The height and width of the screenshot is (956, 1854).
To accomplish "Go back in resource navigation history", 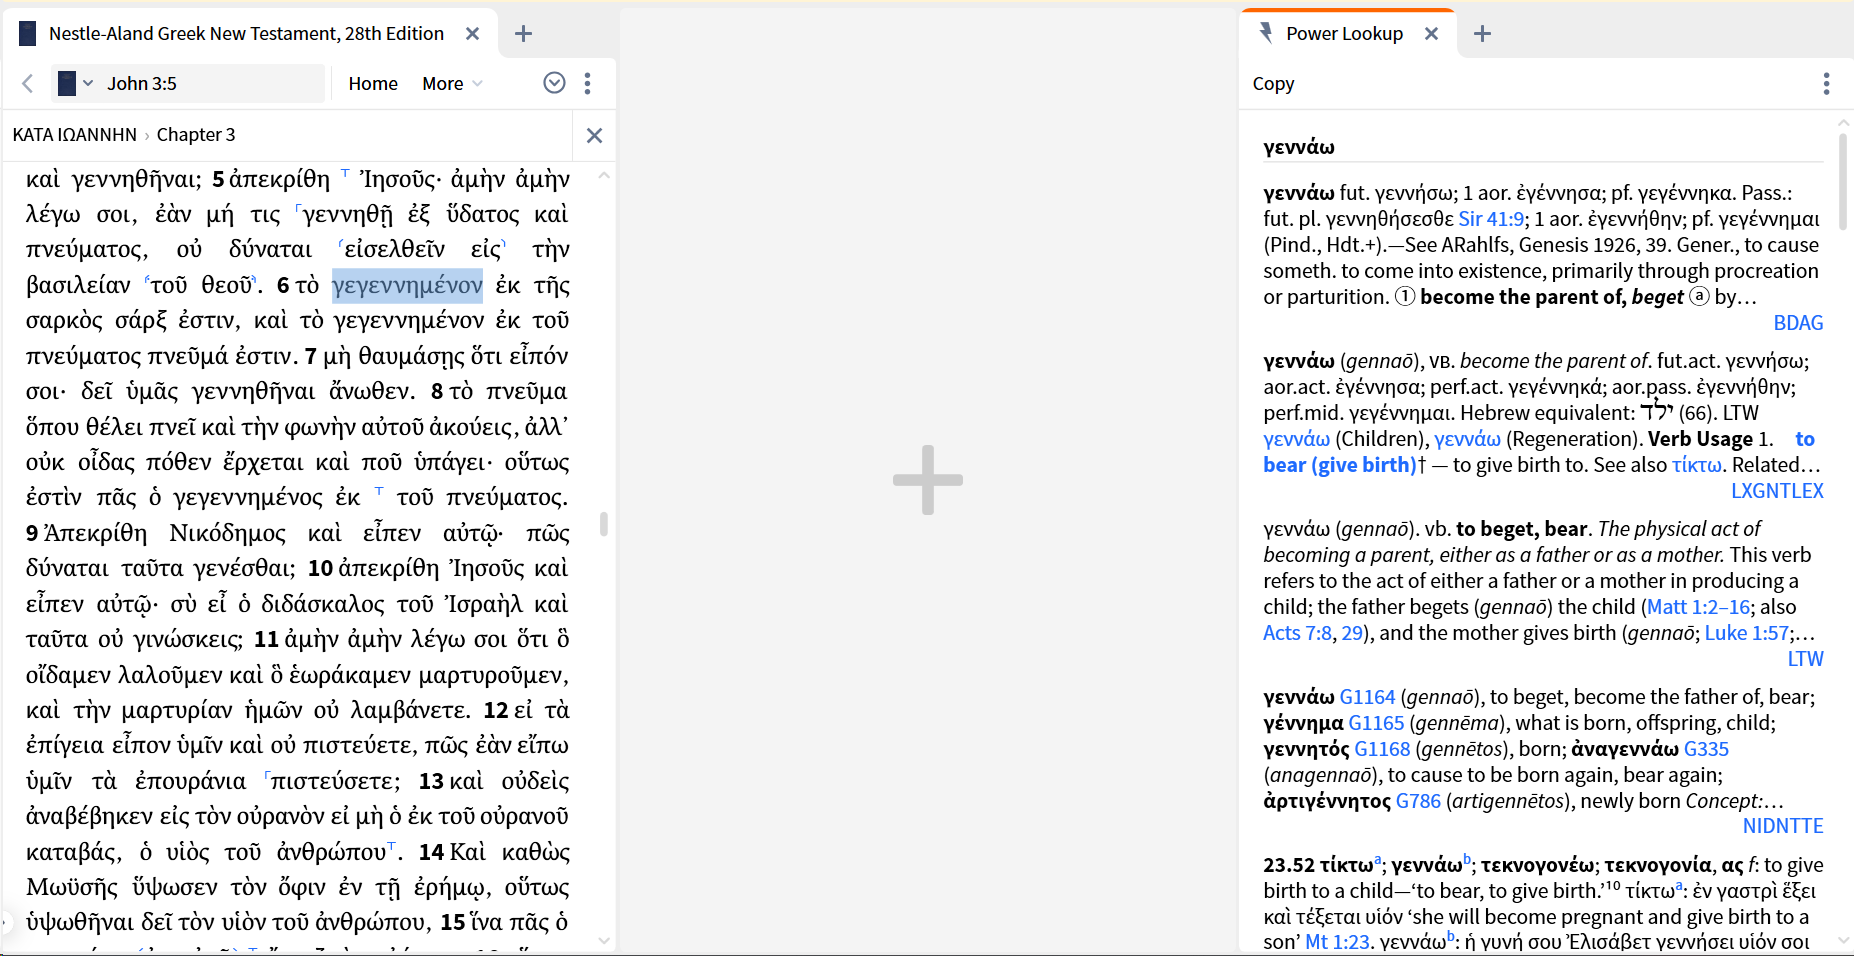I will click(x=28, y=84).
